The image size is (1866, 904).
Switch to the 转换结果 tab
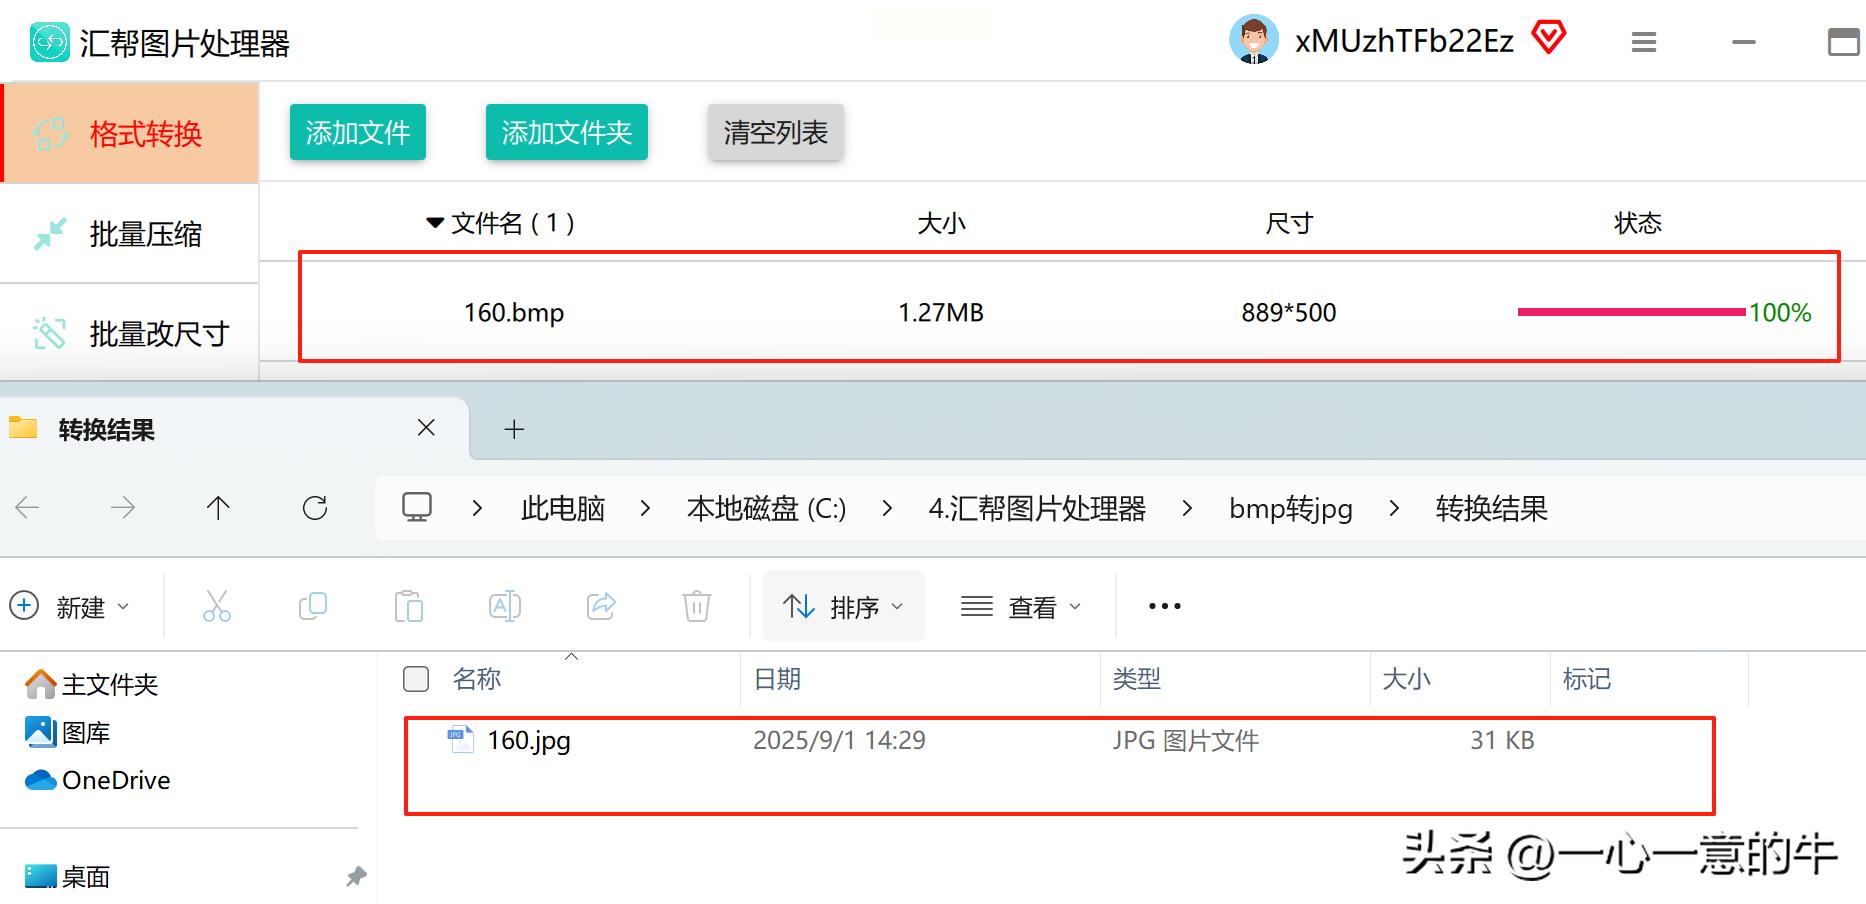coord(108,429)
